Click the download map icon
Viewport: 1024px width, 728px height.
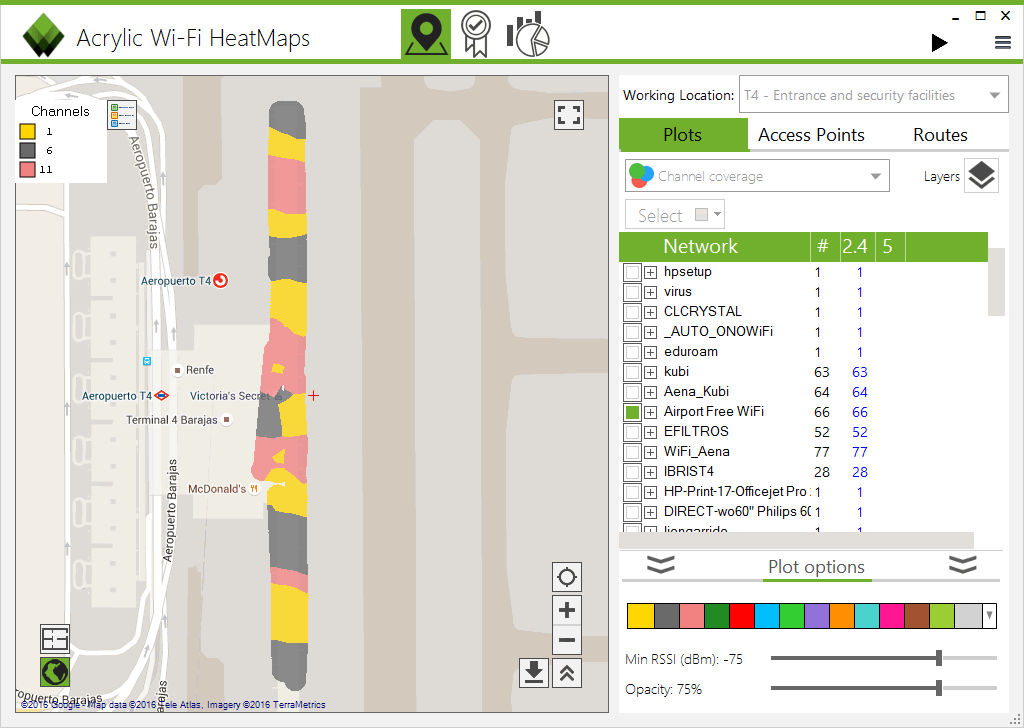[x=534, y=673]
